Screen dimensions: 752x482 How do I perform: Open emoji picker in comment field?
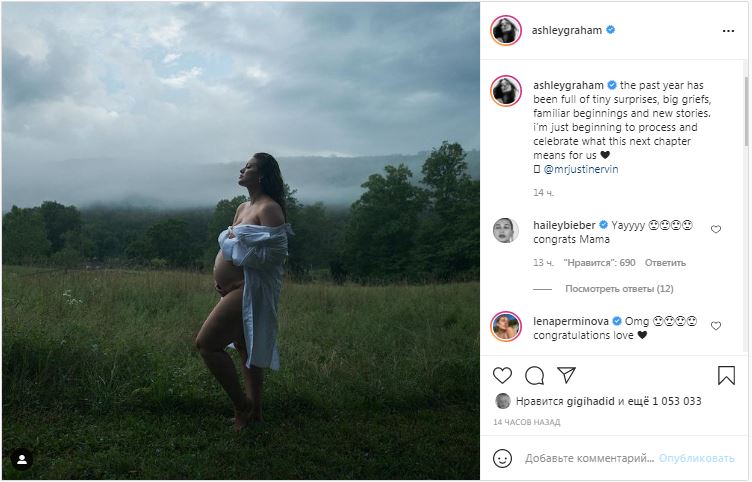[503, 458]
